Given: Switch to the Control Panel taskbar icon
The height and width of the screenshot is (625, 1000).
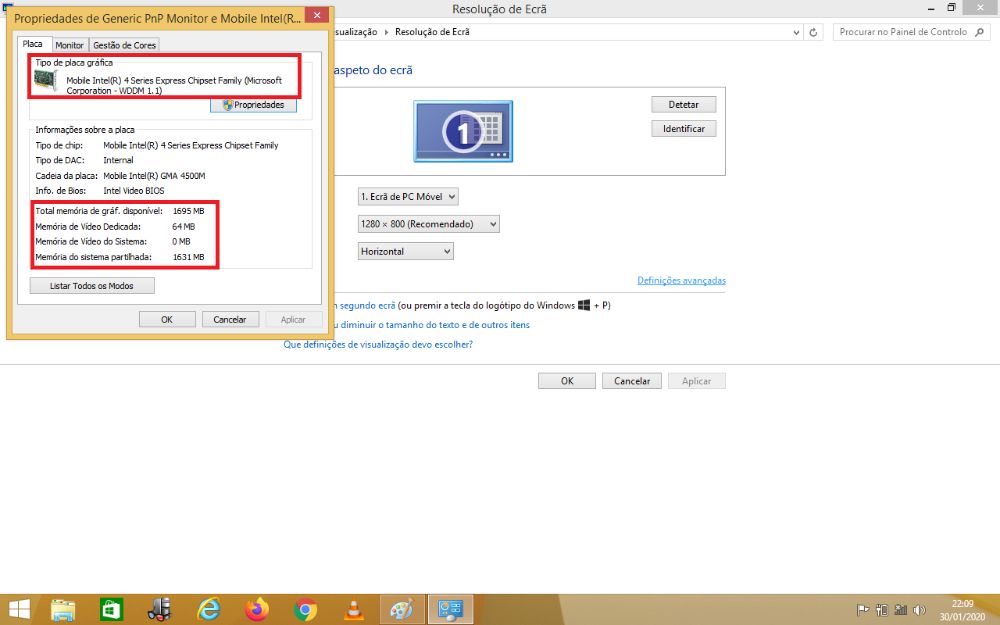Looking at the screenshot, I should [450, 610].
